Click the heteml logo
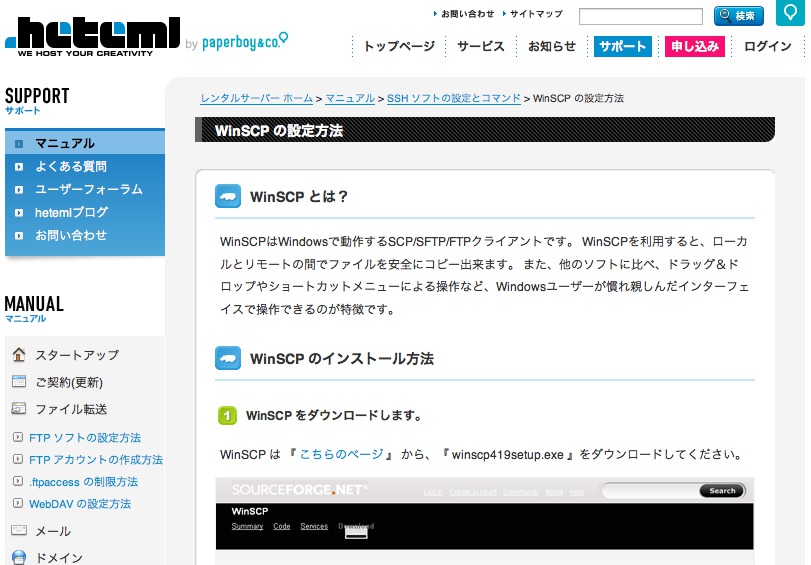This screenshot has height=565, width=811. click(93, 37)
